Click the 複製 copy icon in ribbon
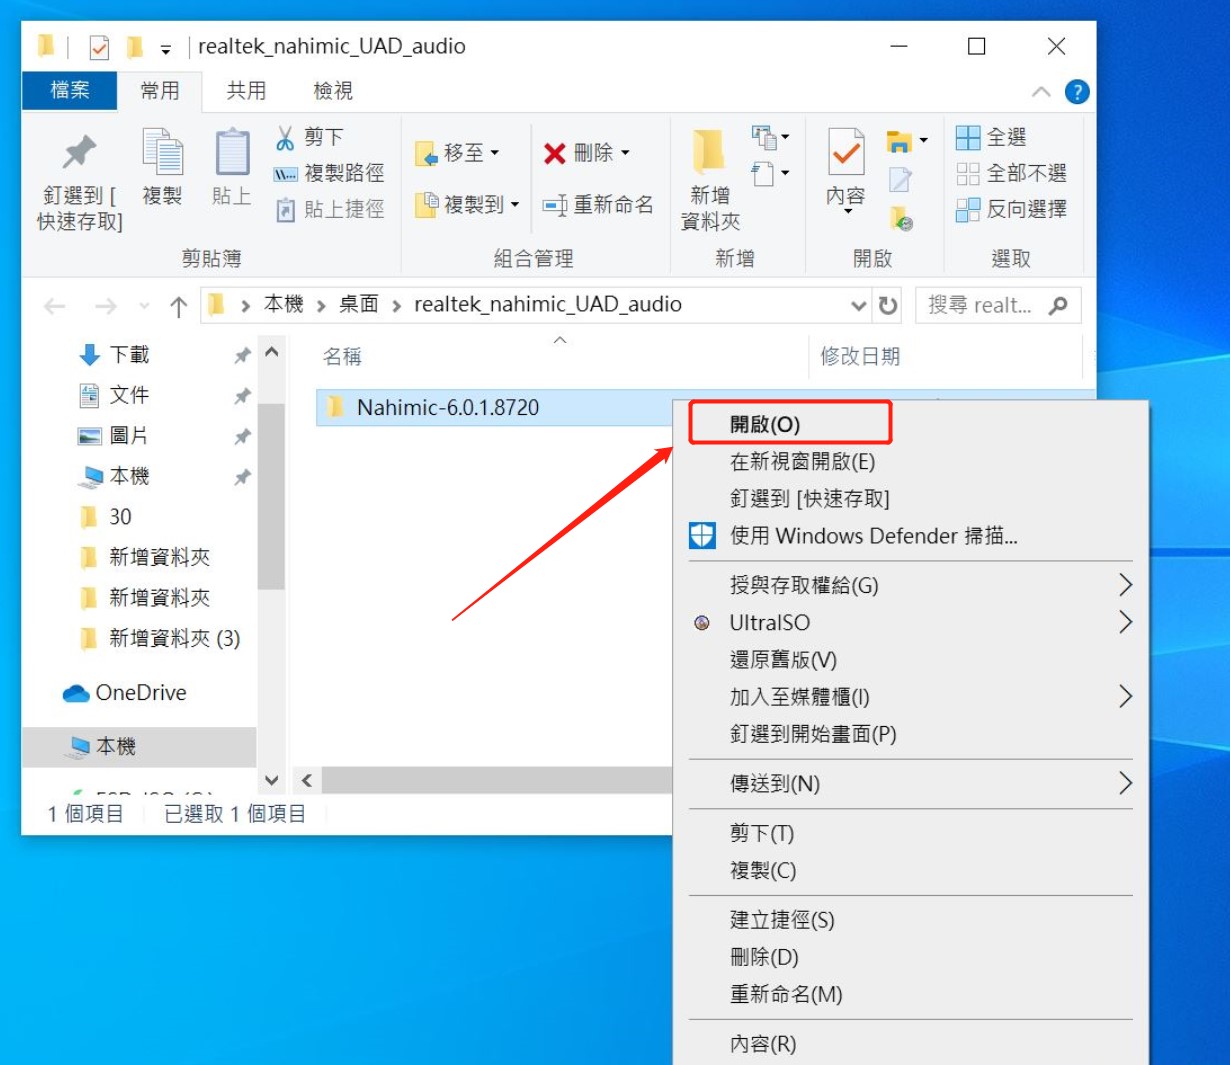This screenshot has width=1230, height=1065. coord(162,154)
